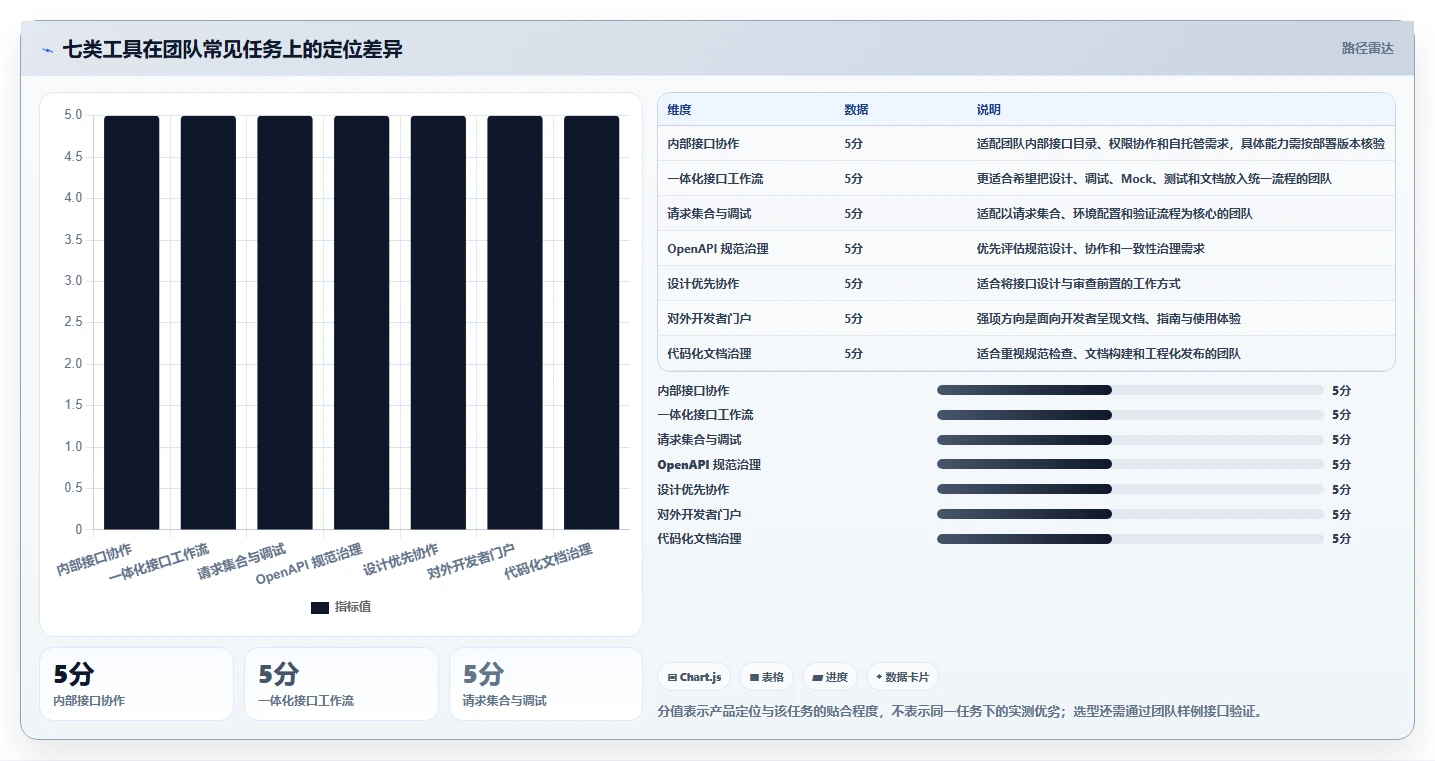
Task: Click the 进度 chip label
Action: (837, 678)
